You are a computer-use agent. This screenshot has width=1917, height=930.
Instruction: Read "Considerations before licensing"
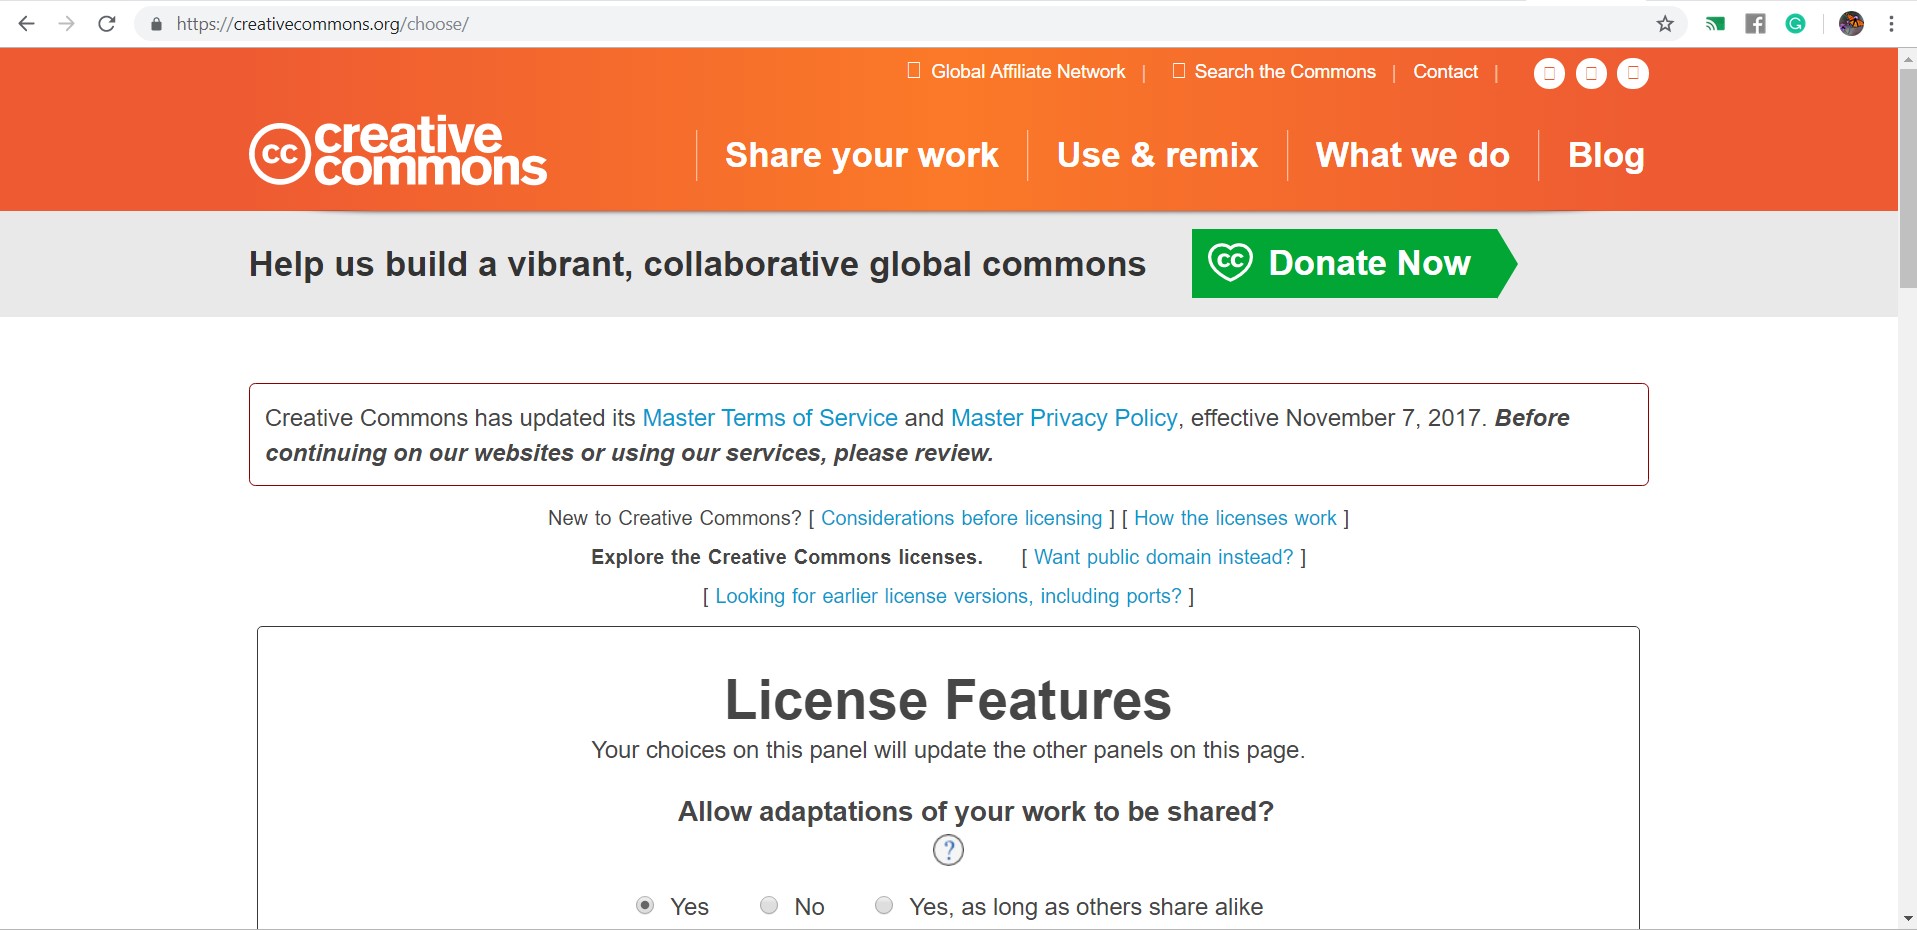pyautogui.click(x=961, y=518)
